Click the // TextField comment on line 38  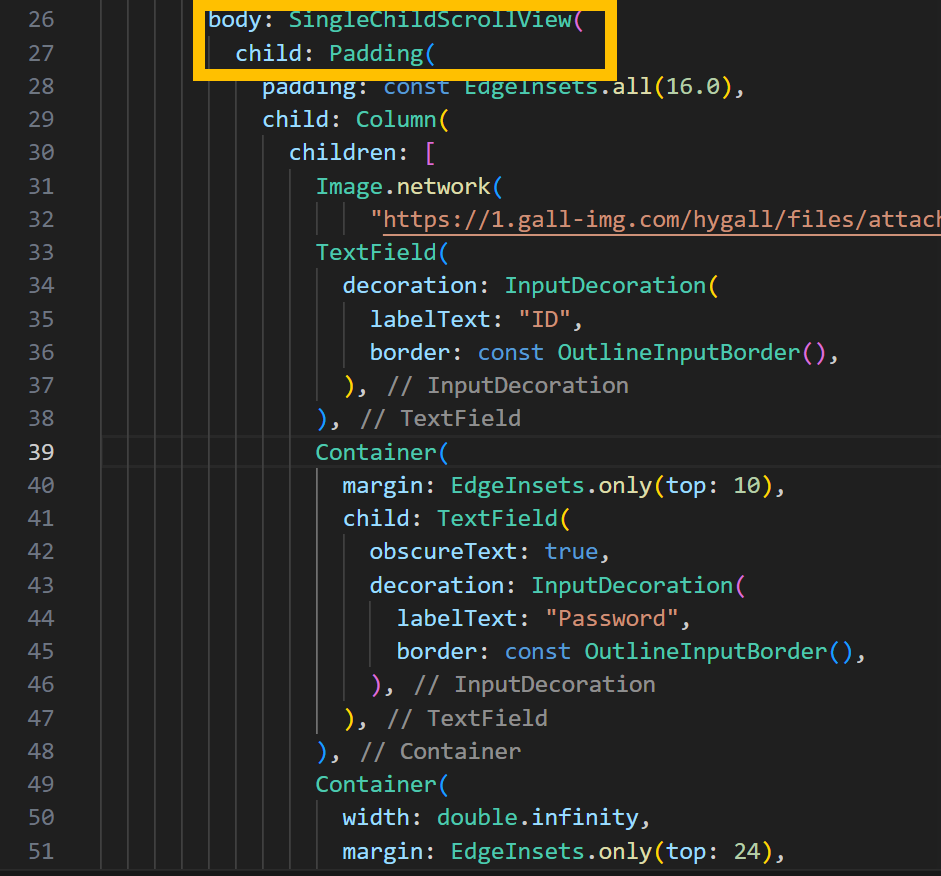(440, 419)
